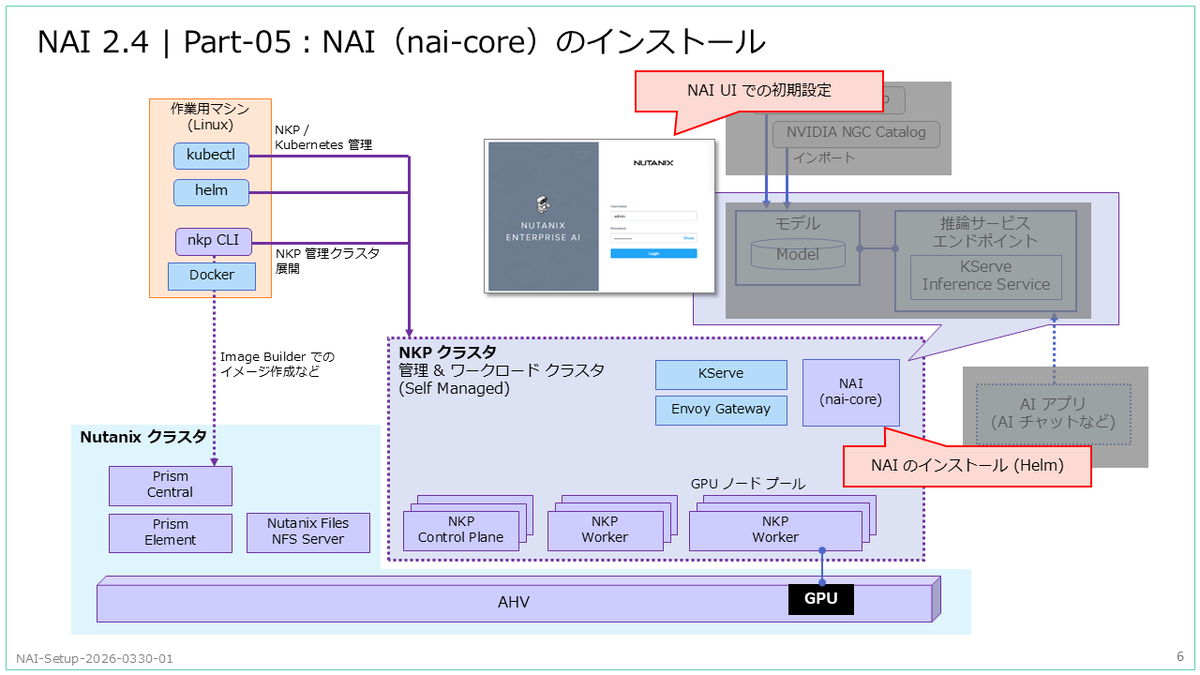
Task: Click the 'モデル' heading above the Model cylinder
Action: [x=798, y=223]
